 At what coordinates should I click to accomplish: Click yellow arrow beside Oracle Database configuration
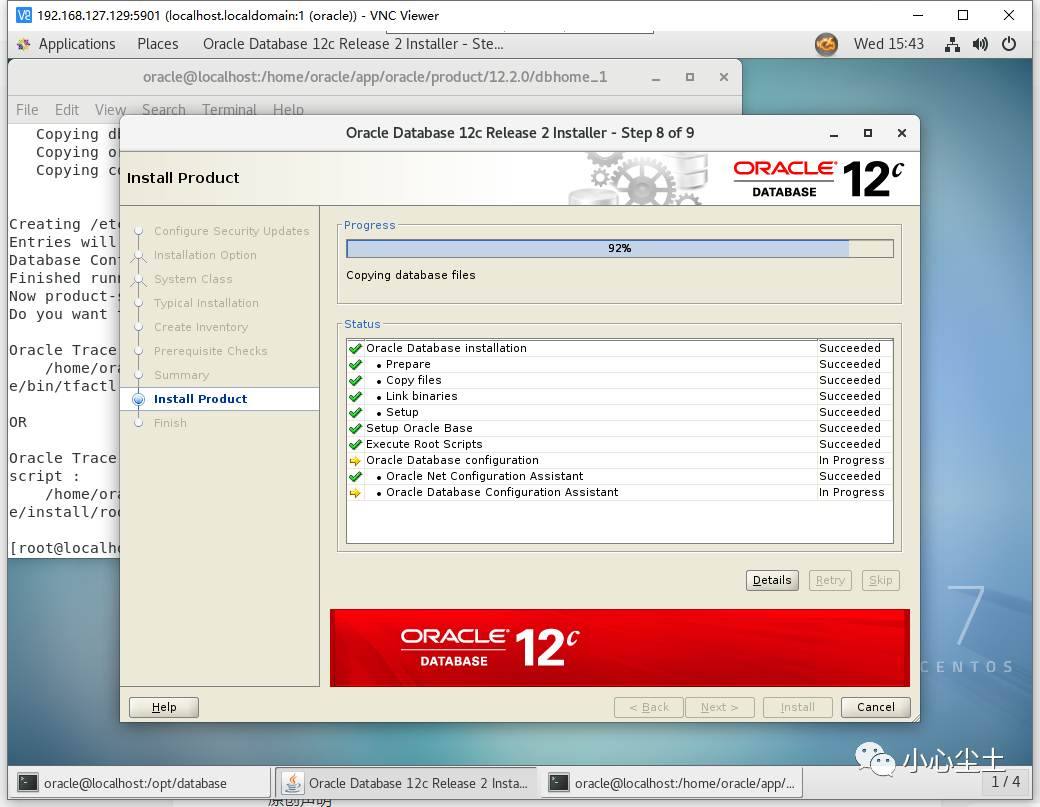tap(356, 461)
